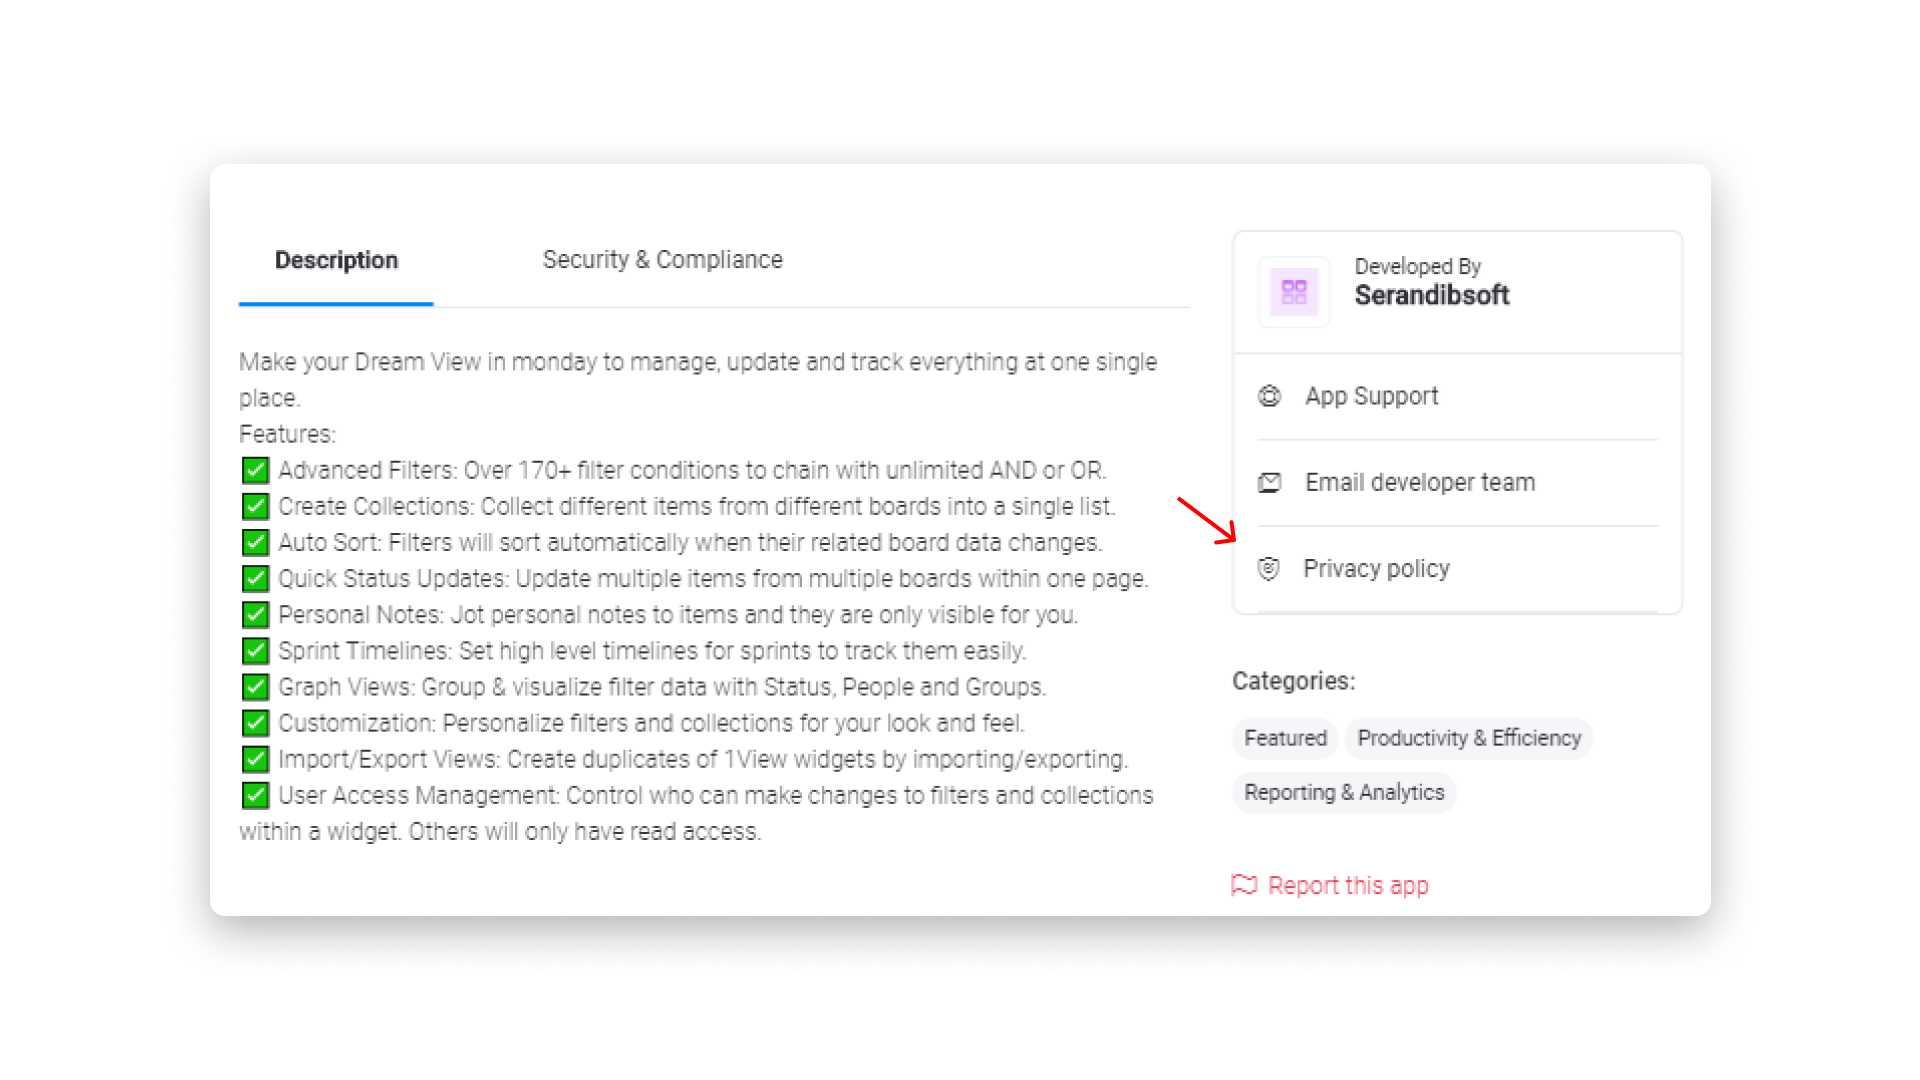
Task: Click the Personal Notes green checkmark
Action: point(255,614)
